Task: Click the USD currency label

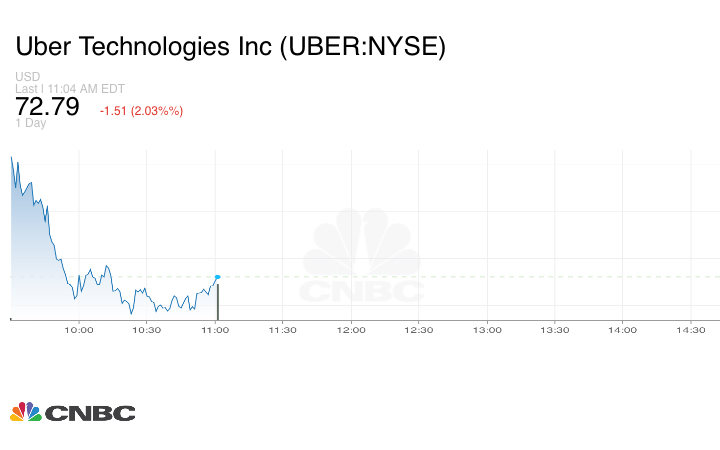Action: pos(28,77)
